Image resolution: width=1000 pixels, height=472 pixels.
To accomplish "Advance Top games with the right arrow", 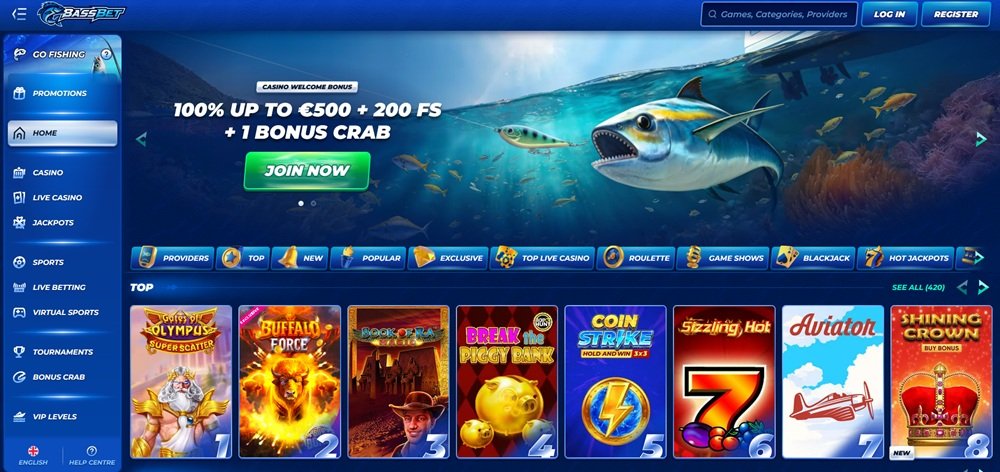I will tap(983, 287).
